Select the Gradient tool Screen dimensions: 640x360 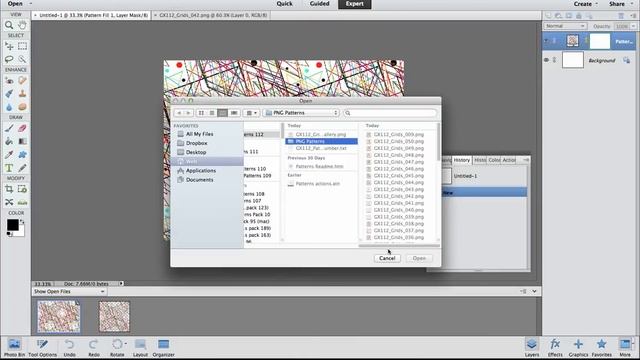[22, 141]
